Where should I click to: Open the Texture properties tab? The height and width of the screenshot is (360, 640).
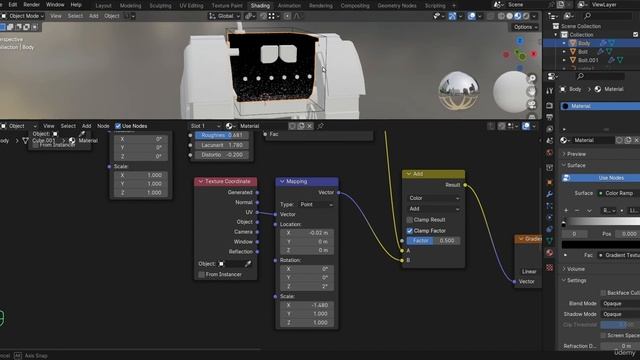pyautogui.click(x=549, y=268)
